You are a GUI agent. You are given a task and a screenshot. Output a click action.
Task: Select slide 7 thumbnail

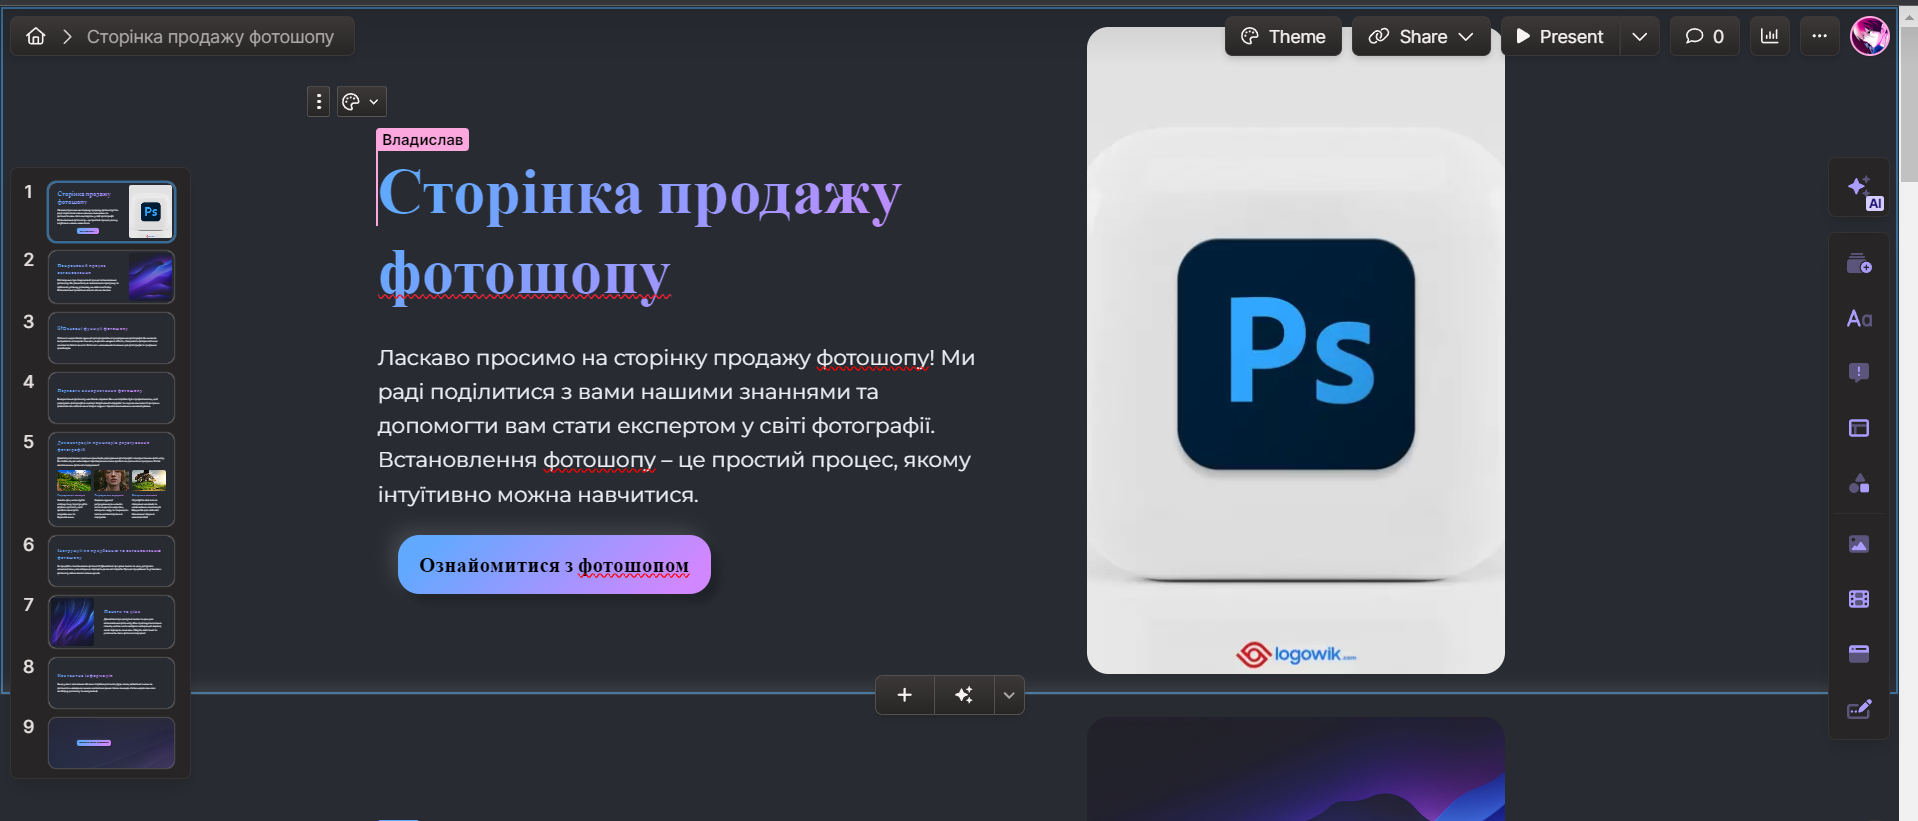click(111, 621)
